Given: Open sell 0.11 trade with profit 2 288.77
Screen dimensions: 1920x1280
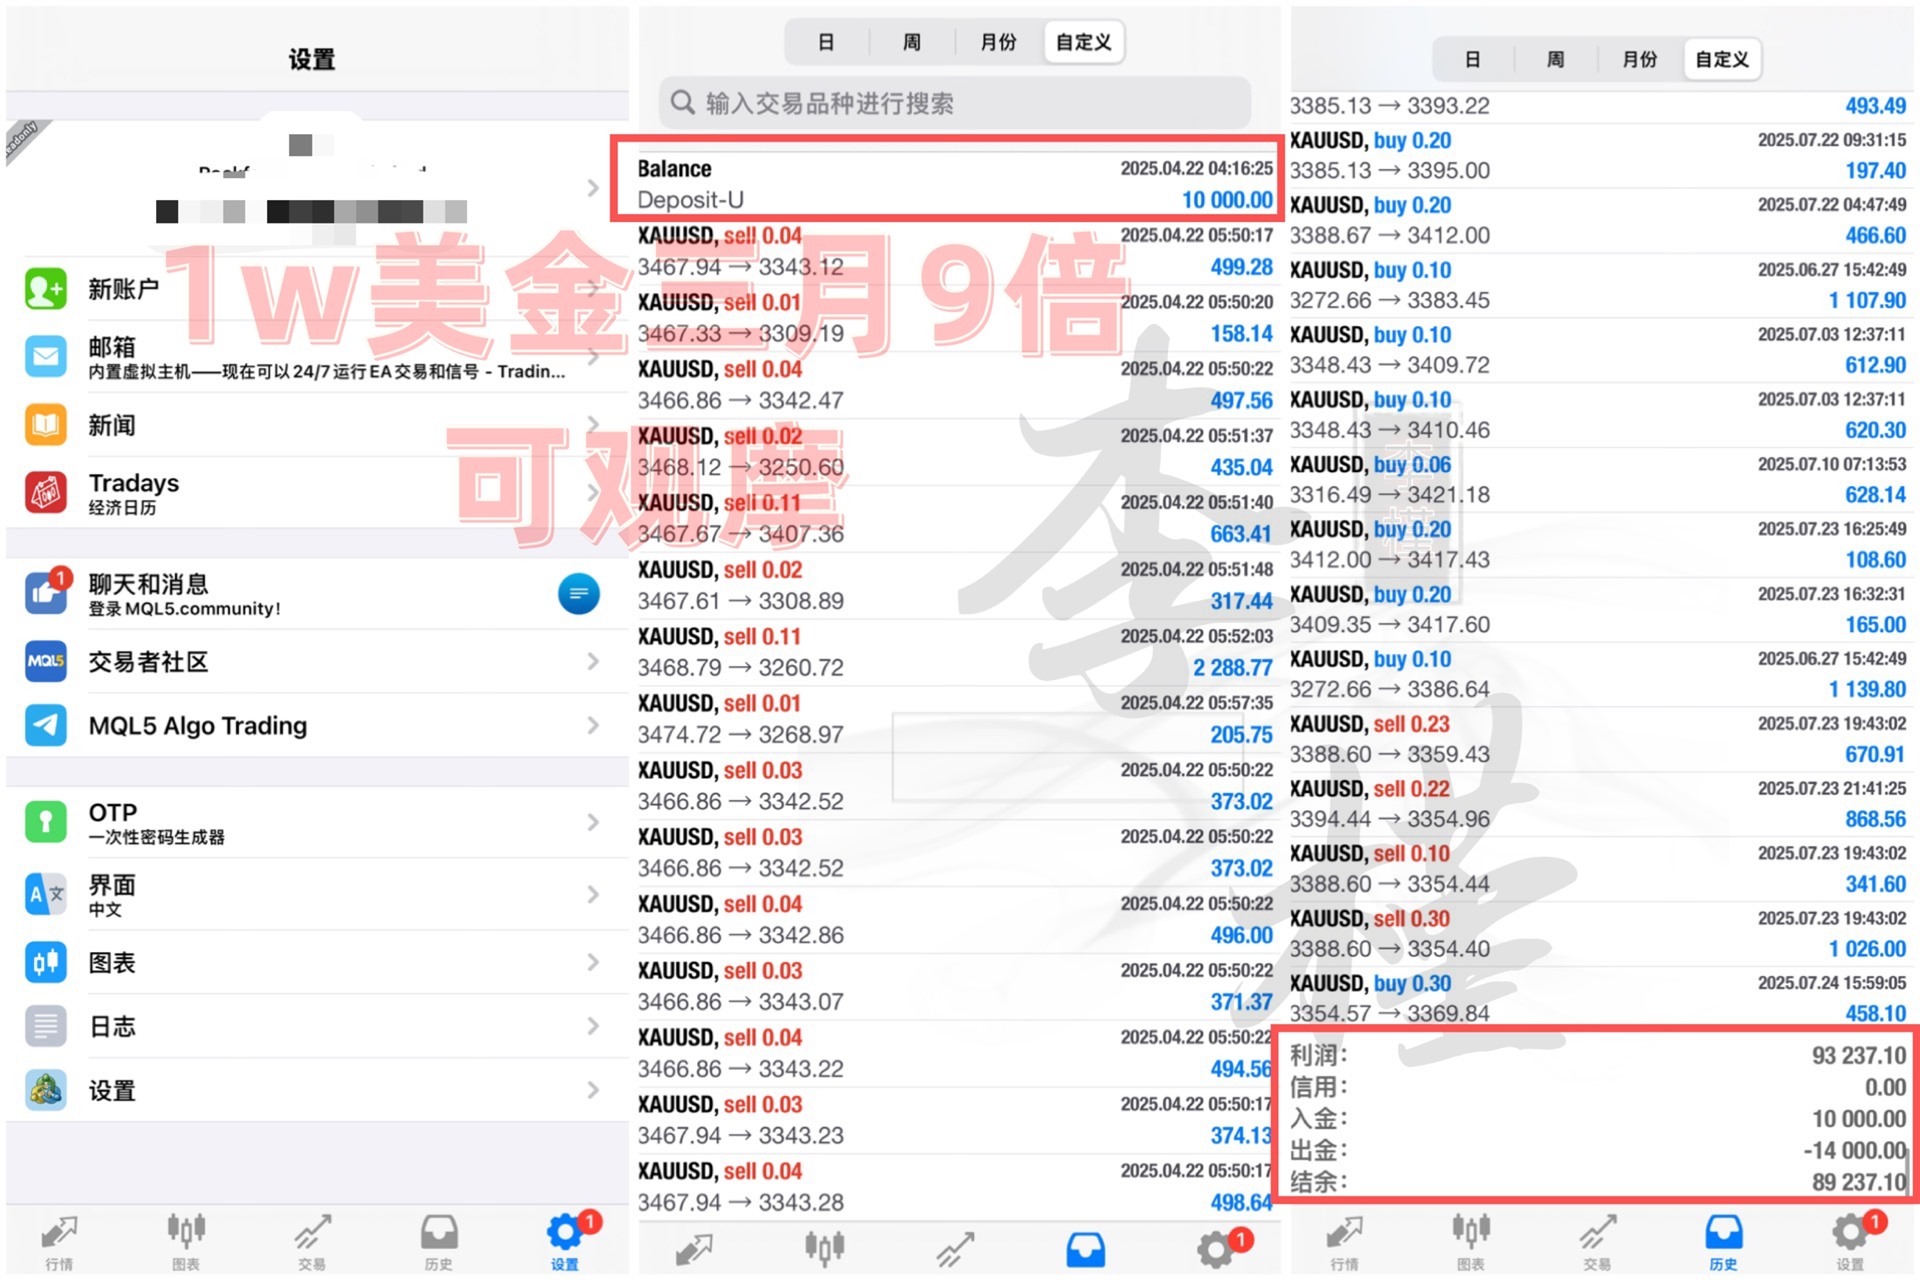Looking at the screenshot, I should (955, 652).
